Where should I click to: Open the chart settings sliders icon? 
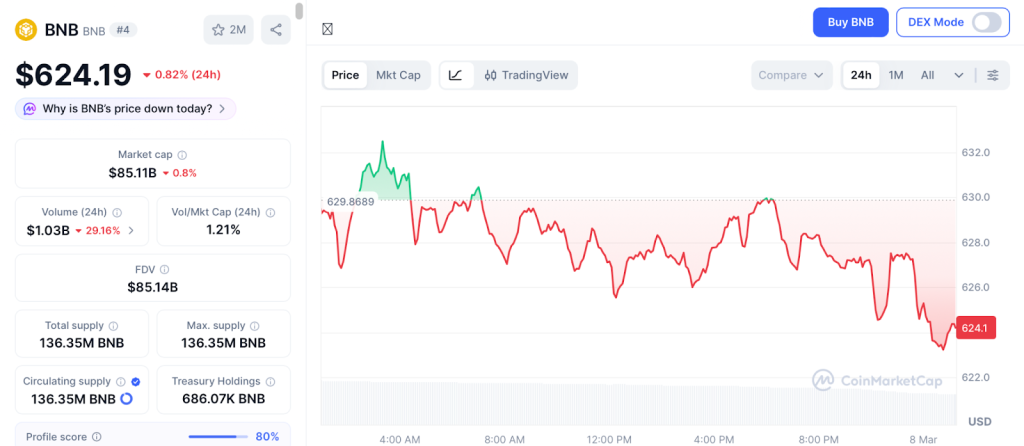coord(992,75)
